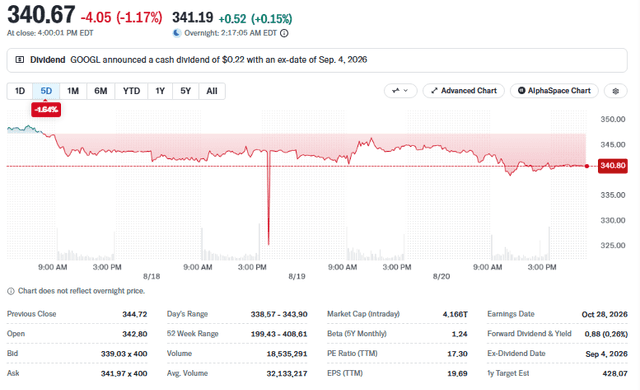Screen dimensions: 640x390
Task: Select the 5D range tab
Action: 46,91
